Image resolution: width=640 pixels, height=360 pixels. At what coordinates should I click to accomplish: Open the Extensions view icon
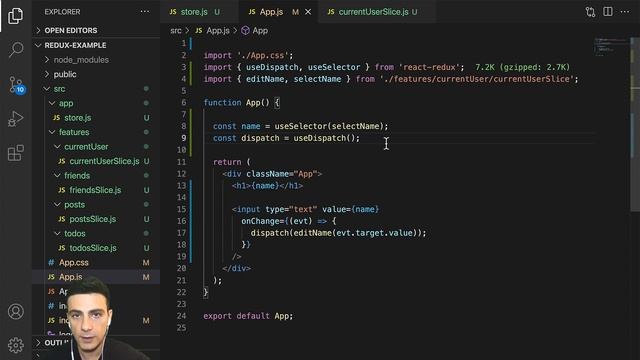(x=16, y=153)
